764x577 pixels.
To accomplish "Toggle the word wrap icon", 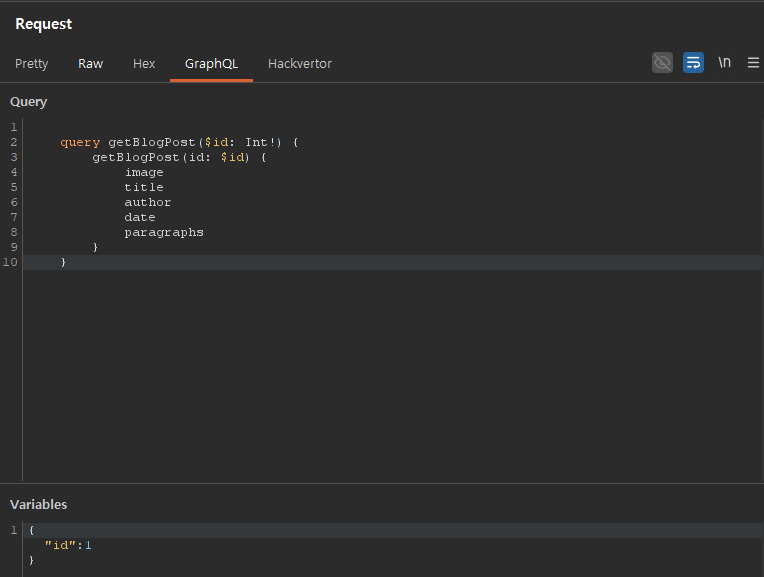I will point(693,63).
